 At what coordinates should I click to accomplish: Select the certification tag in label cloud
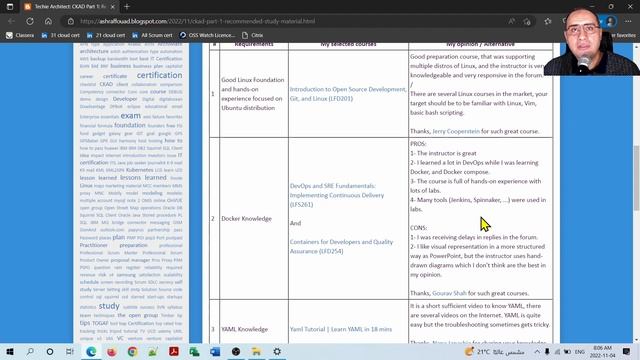(x=160, y=75)
